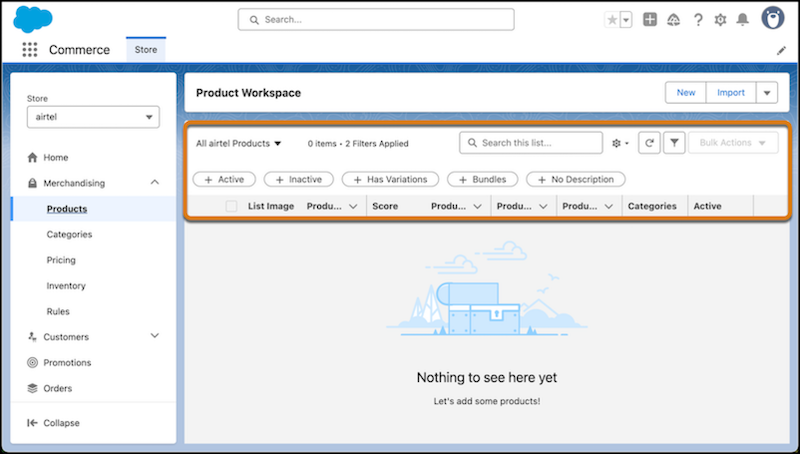Click the List Image column header
Image resolution: width=800 pixels, height=454 pixels.
click(x=271, y=206)
